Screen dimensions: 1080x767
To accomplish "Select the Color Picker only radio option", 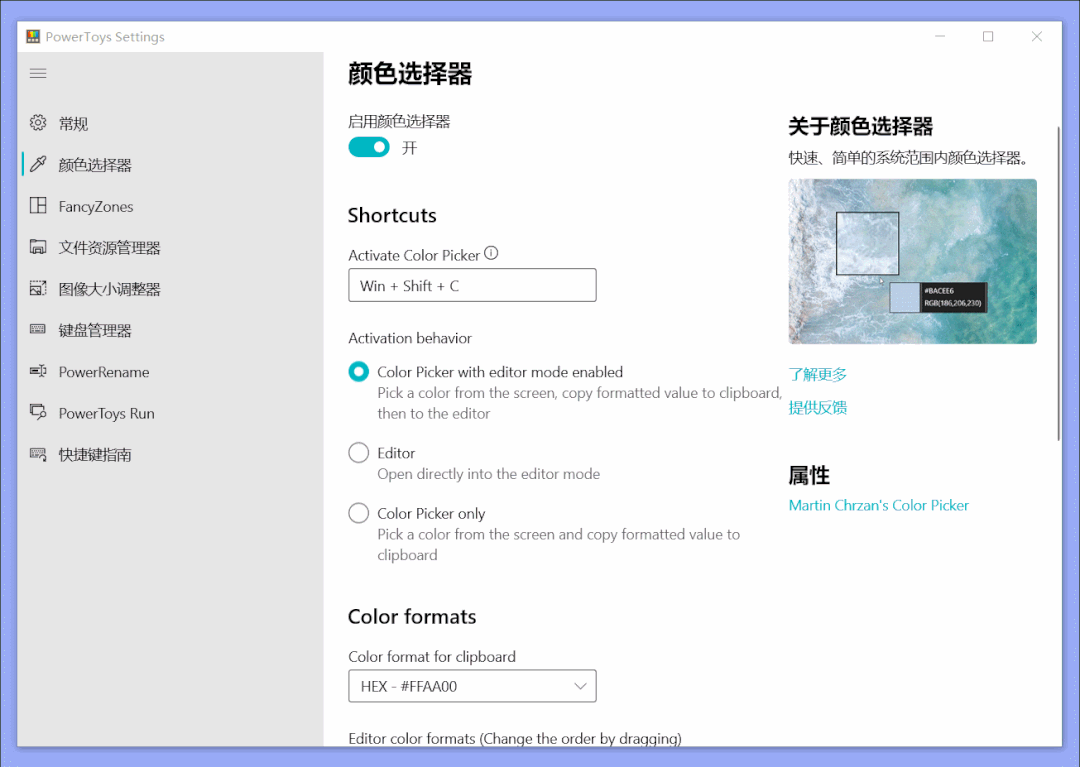I will click(x=359, y=513).
